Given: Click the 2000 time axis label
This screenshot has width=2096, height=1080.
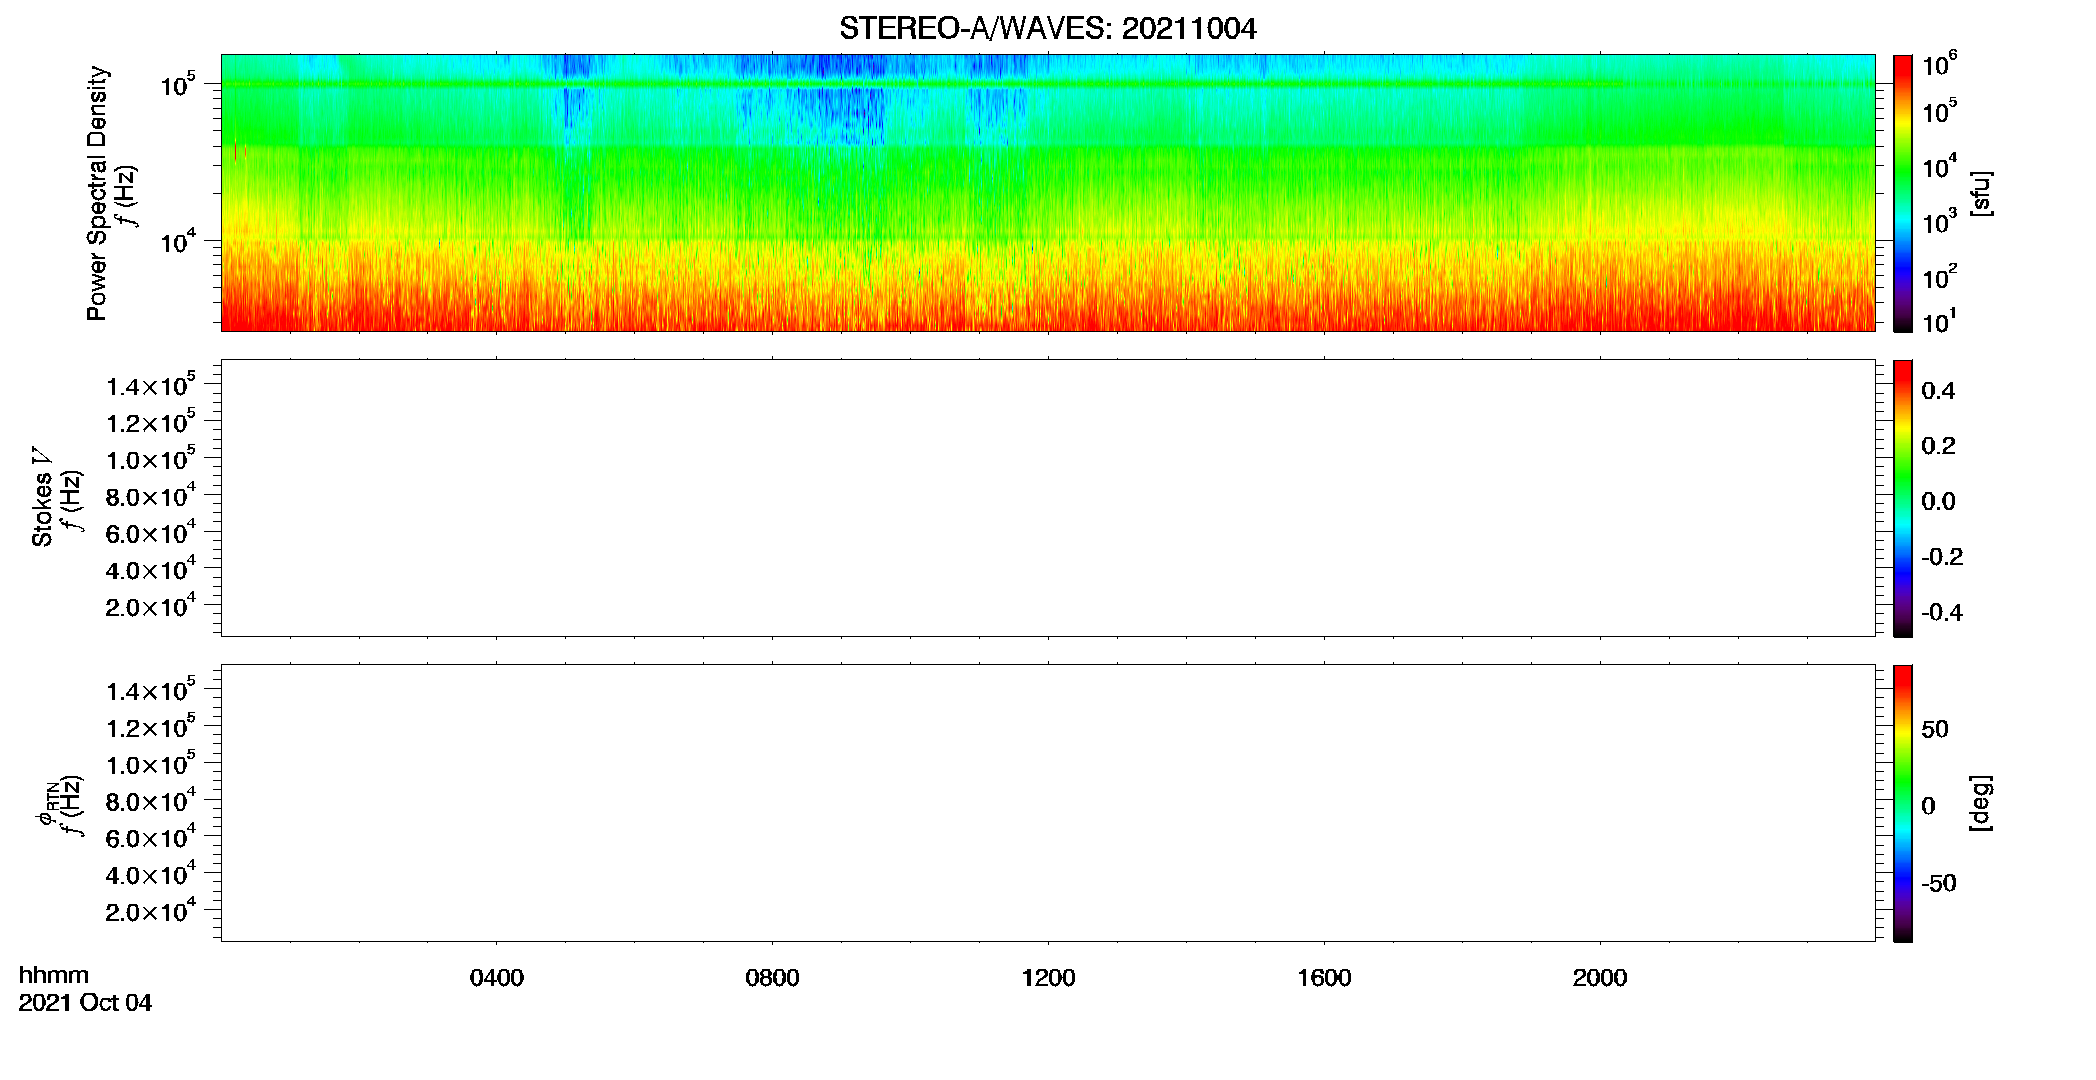Looking at the screenshot, I should (x=1600, y=978).
